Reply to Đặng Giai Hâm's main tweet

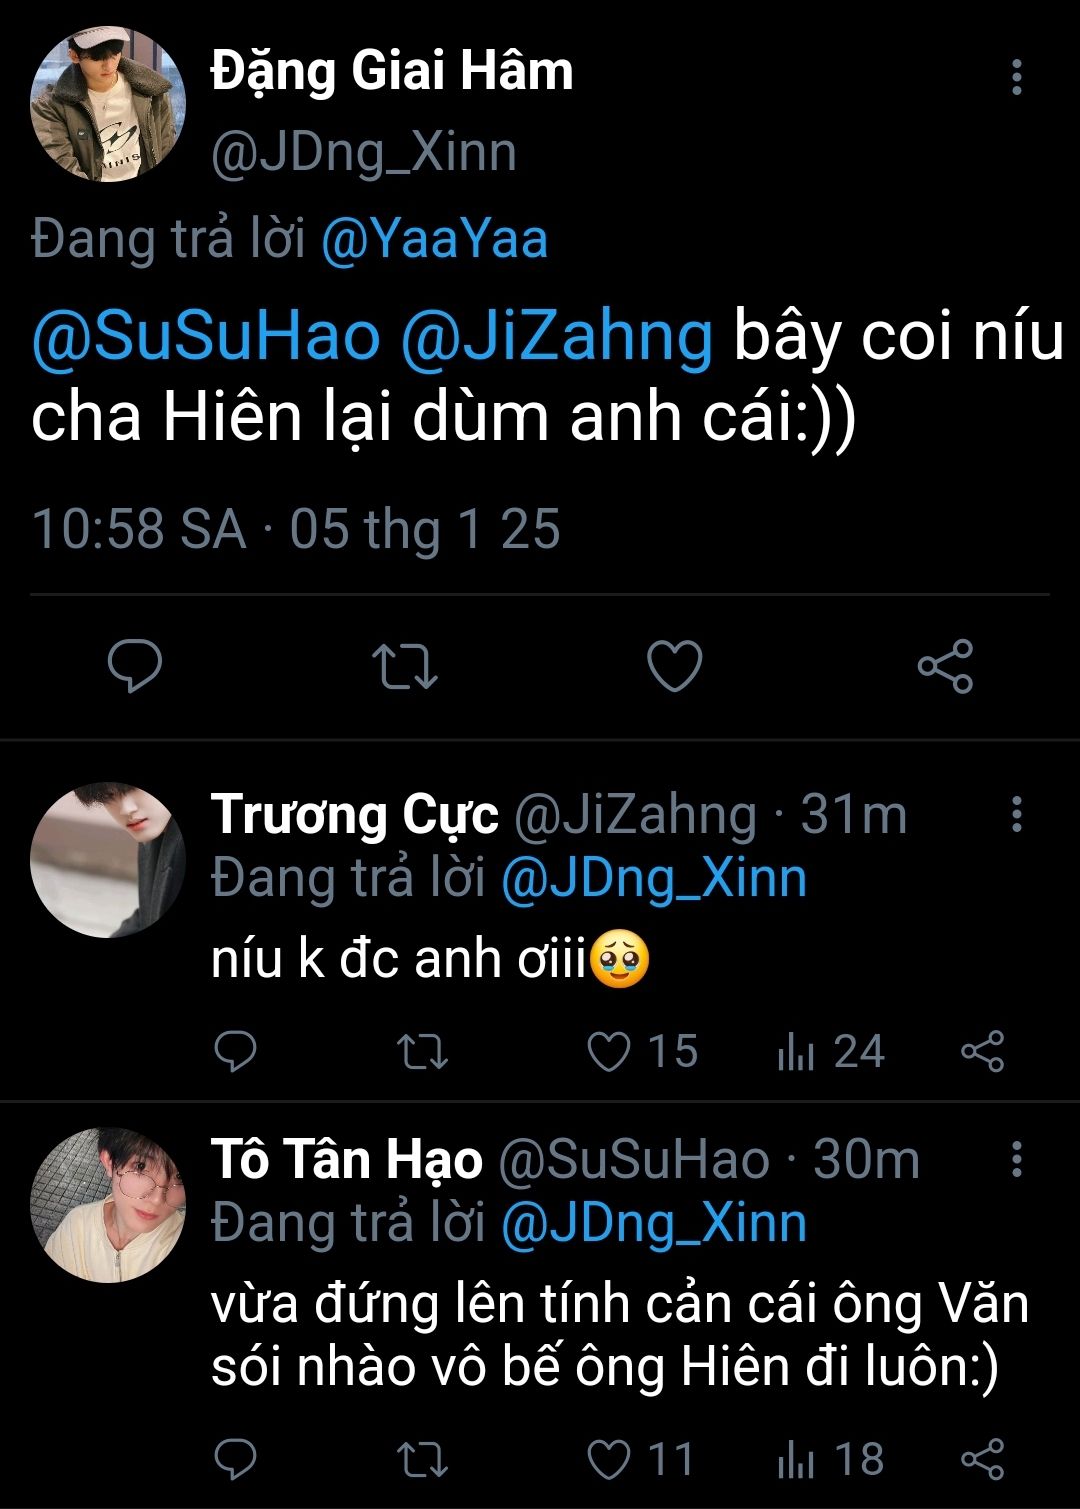(135, 666)
